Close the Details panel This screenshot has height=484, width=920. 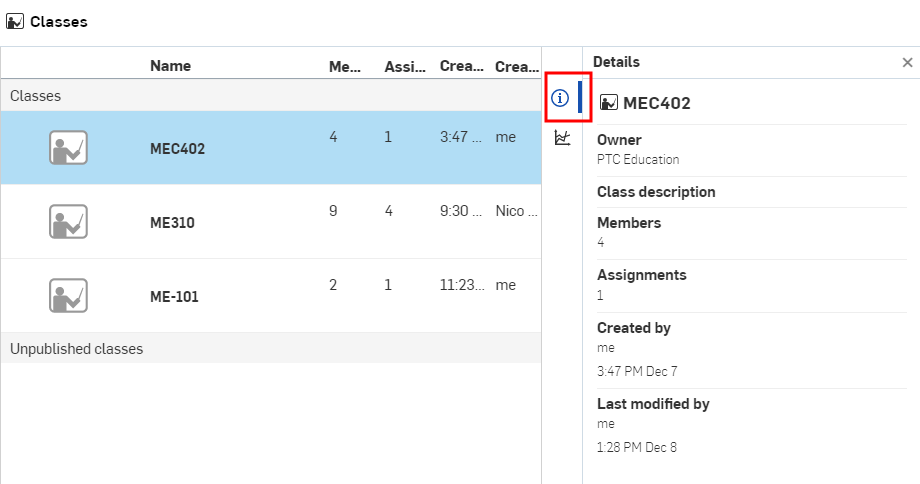(x=907, y=62)
